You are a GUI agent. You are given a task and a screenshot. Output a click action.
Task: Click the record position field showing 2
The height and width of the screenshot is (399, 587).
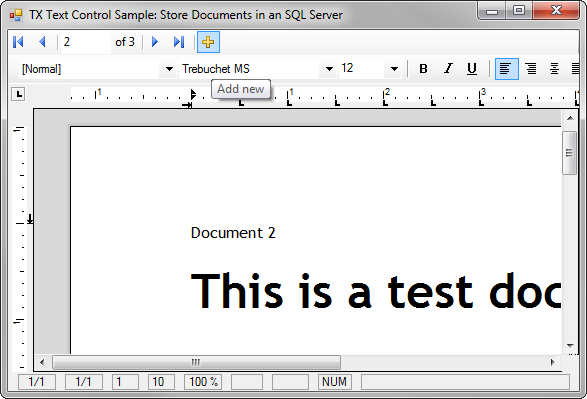pyautogui.click(x=85, y=42)
